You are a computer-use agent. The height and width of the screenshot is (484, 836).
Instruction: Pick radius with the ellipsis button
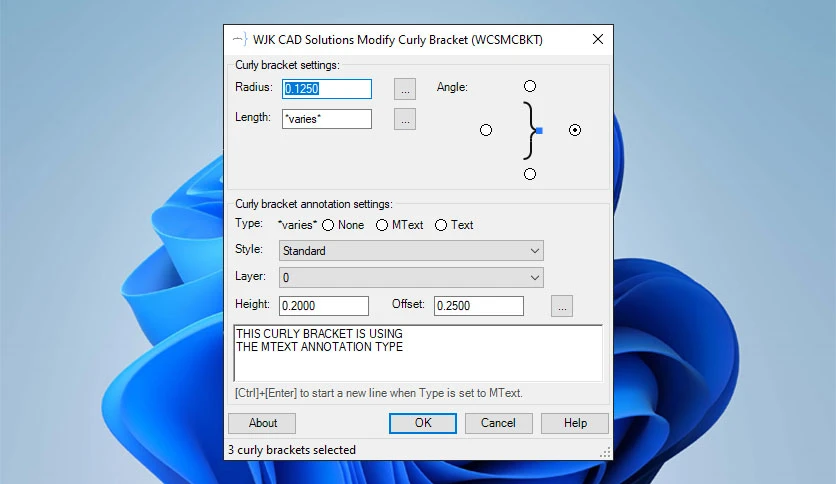[405, 89]
